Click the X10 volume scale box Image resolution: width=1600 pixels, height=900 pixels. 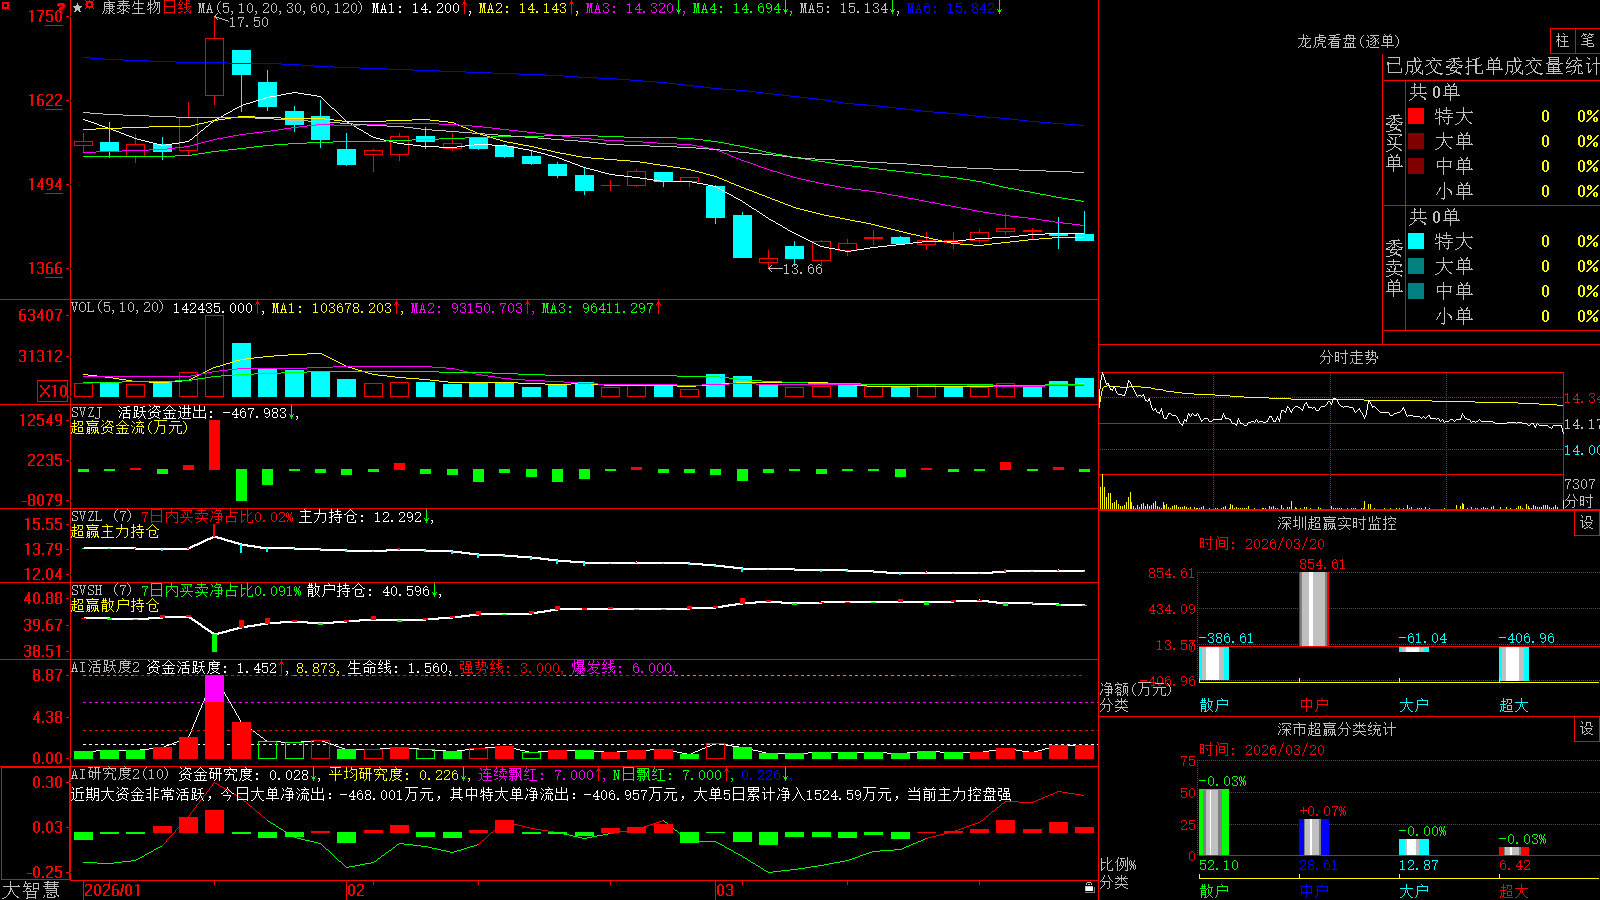[53, 391]
